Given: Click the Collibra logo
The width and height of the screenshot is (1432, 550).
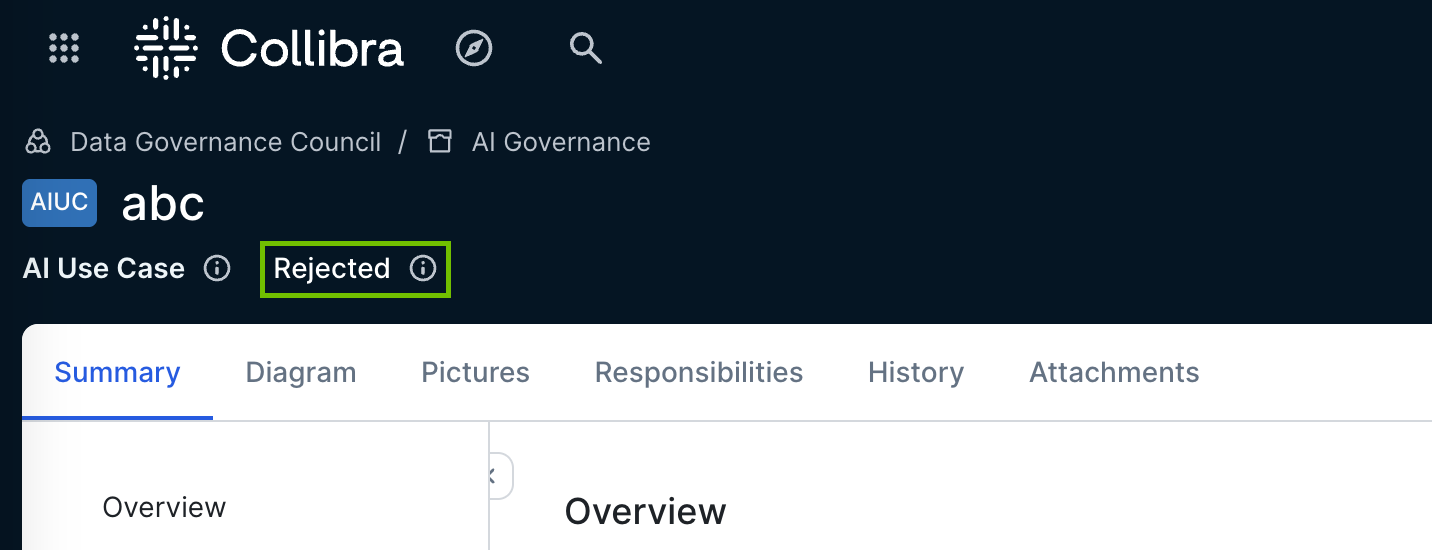Looking at the screenshot, I should coord(269,48).
